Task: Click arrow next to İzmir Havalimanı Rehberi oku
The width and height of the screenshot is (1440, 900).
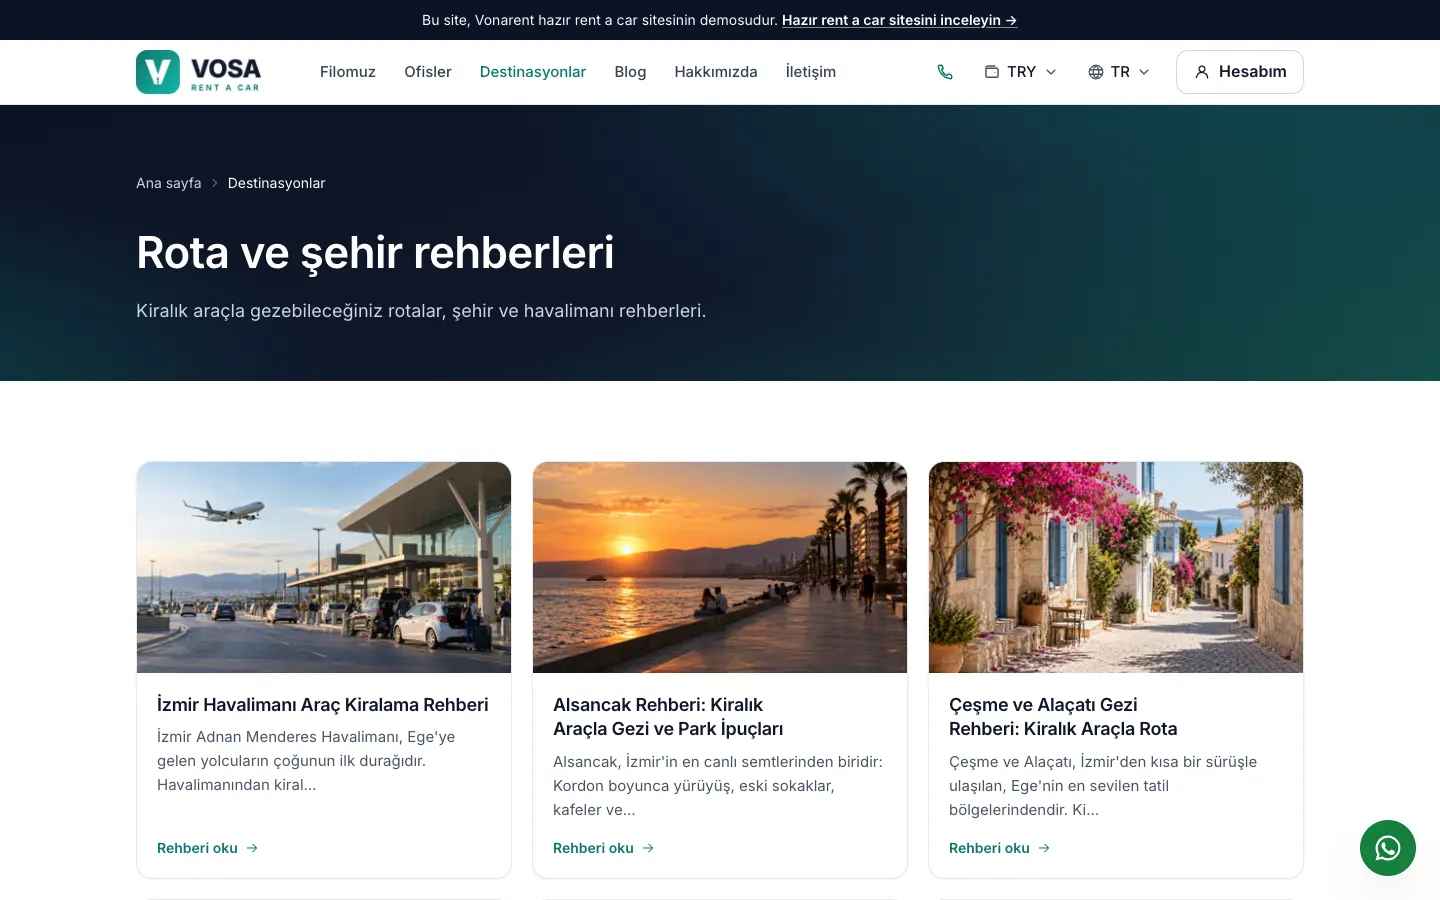Action: [x=252, y=848]
